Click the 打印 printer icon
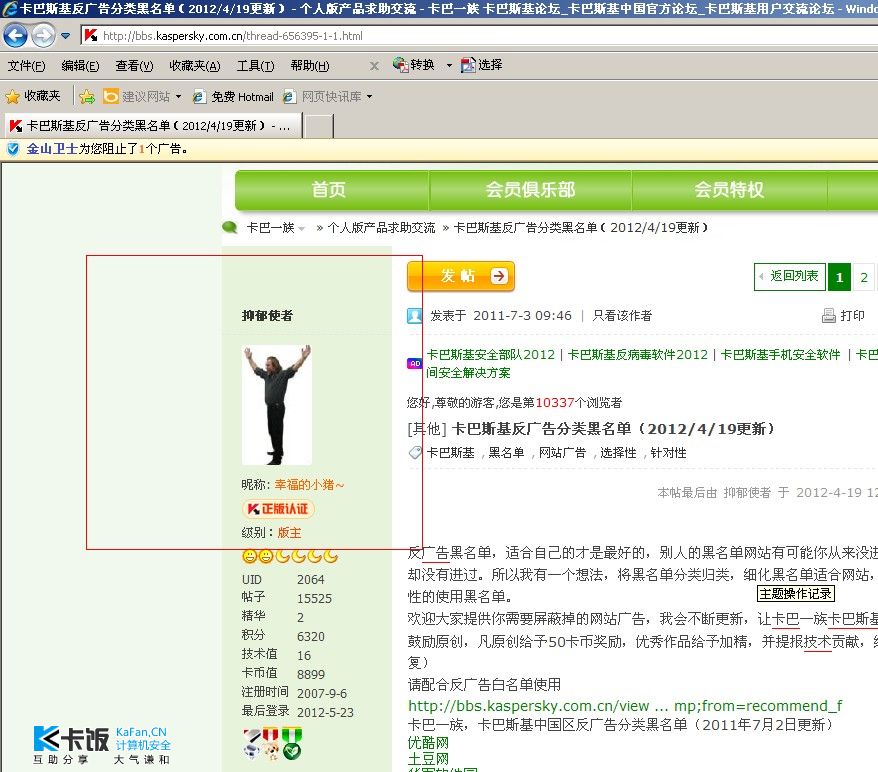 pos(829,316)
